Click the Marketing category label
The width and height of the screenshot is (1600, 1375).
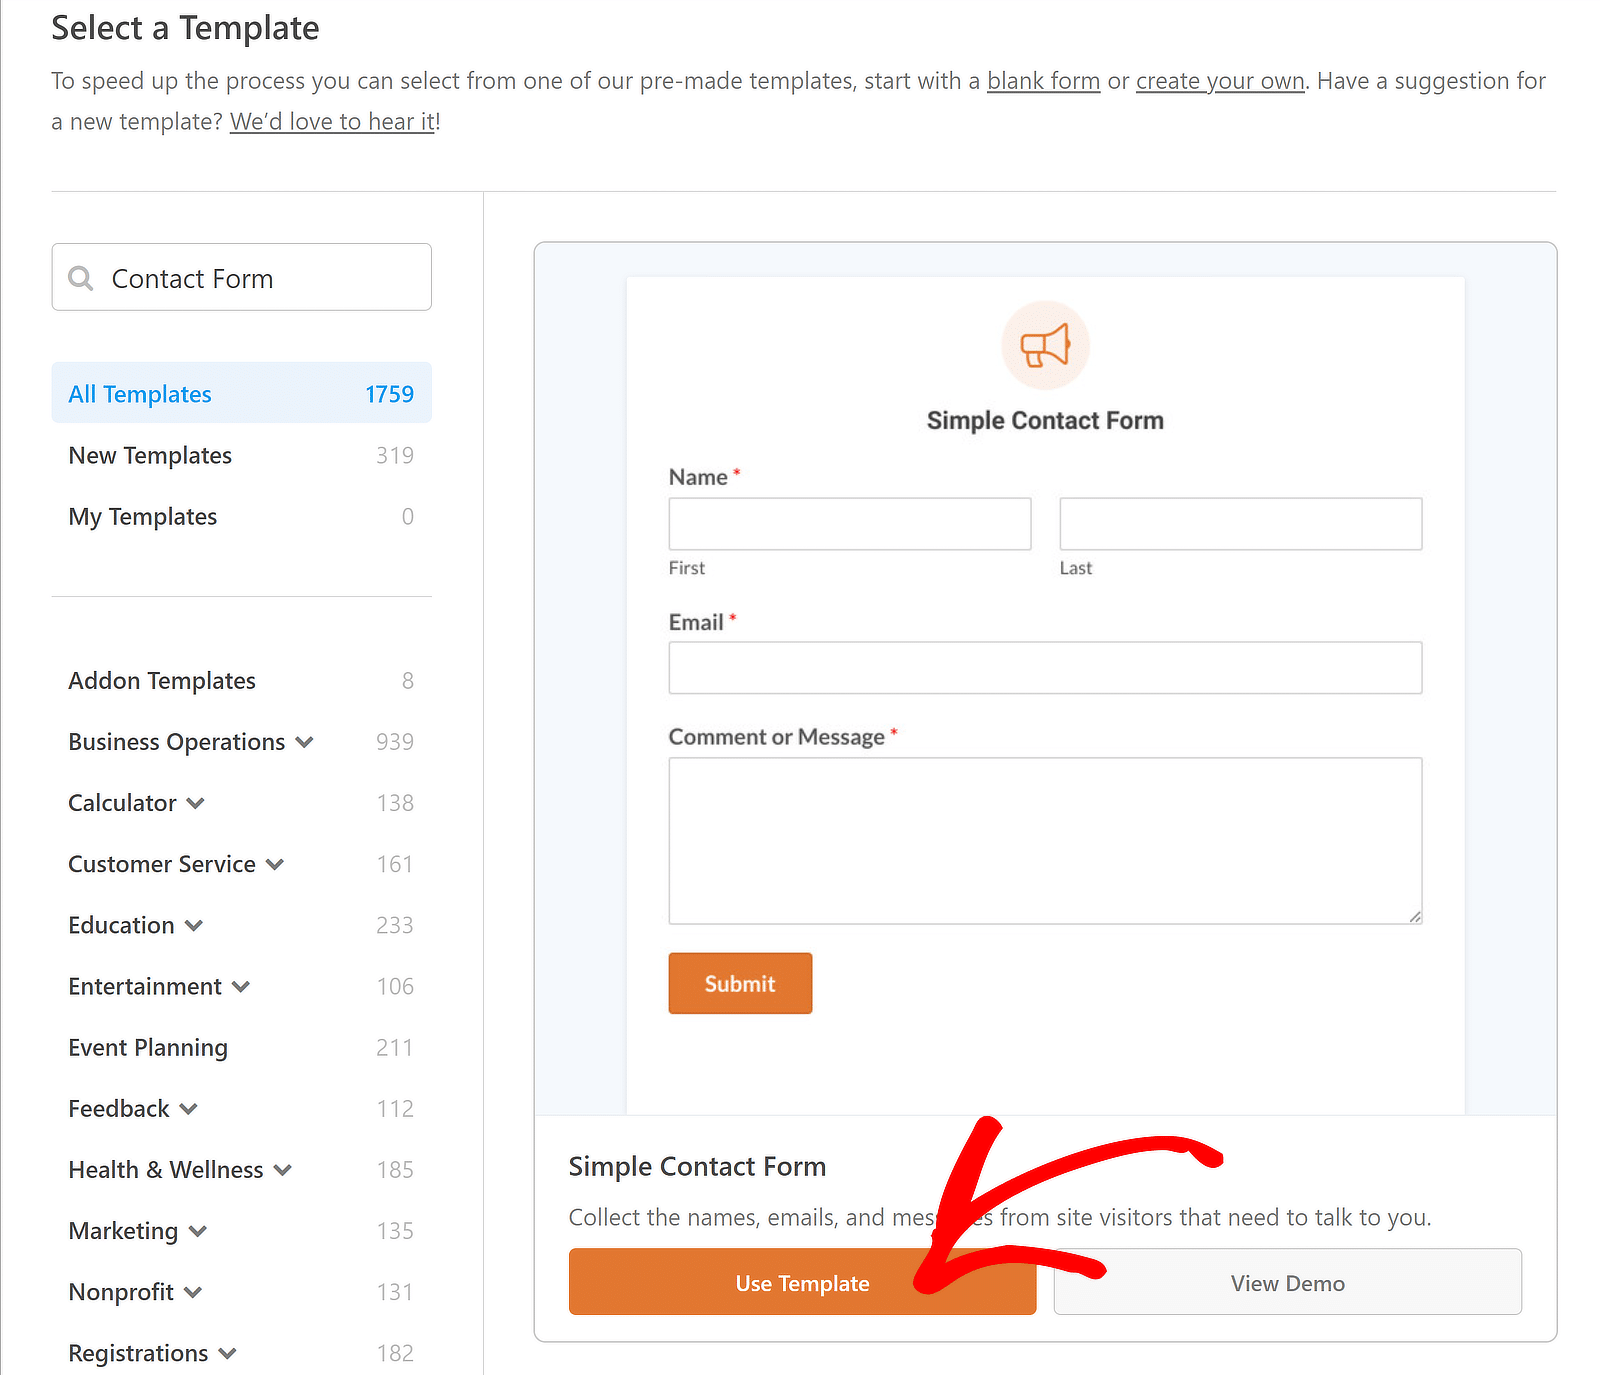pos(123,1231)
